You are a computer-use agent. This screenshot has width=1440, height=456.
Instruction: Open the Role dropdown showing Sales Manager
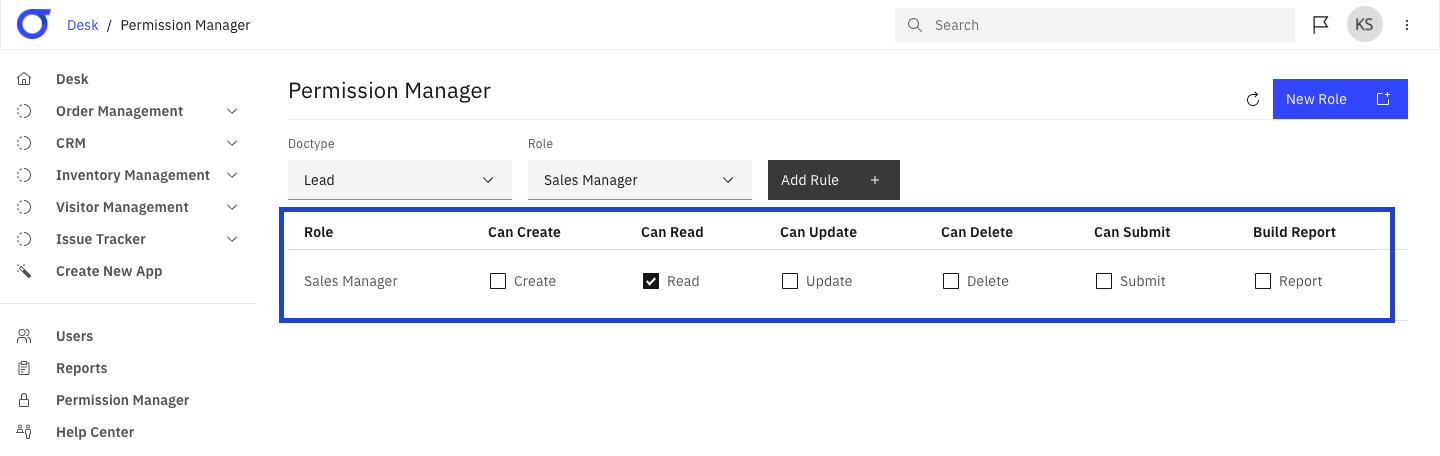click(640, 180)
